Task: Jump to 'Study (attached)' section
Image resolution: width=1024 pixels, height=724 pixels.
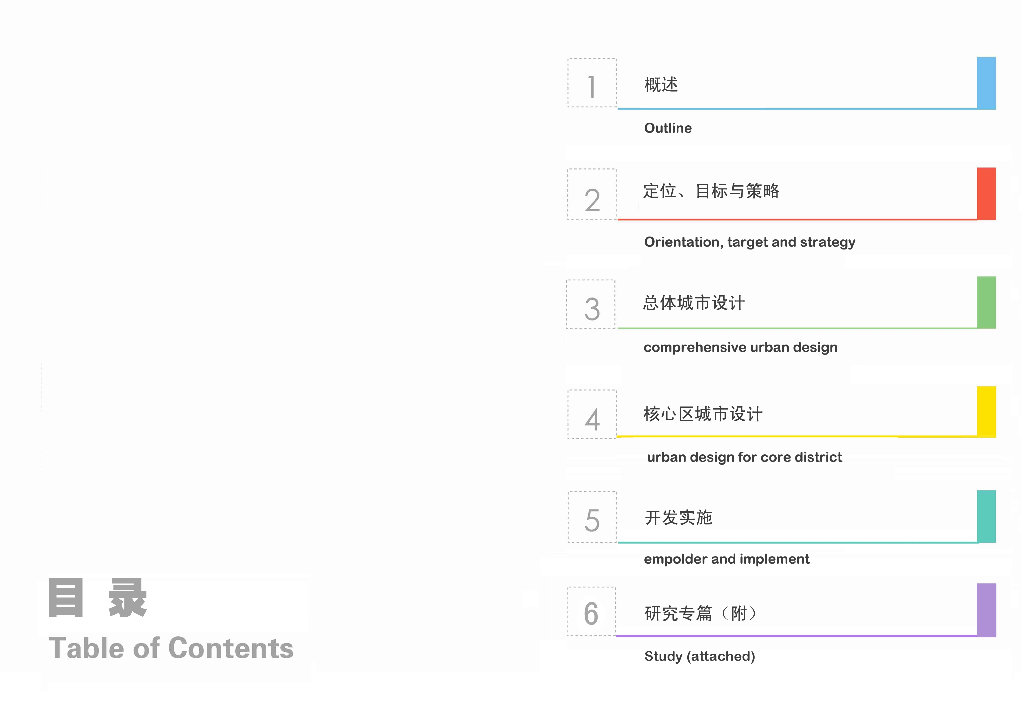Action: coord(700,656)
